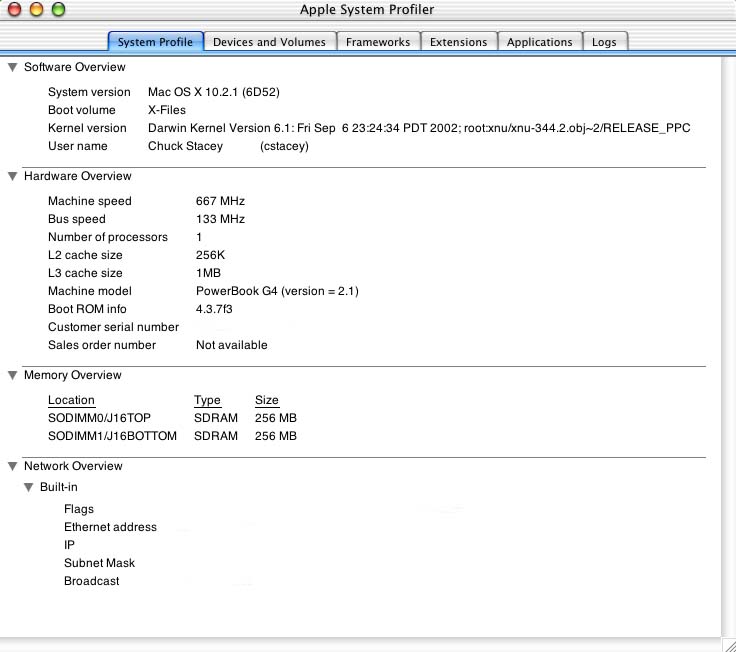Image resolution: width=736 pixels, height=652 pixels.
Task: Click the '(cstacey)' short name
Action: coord(284,146)
